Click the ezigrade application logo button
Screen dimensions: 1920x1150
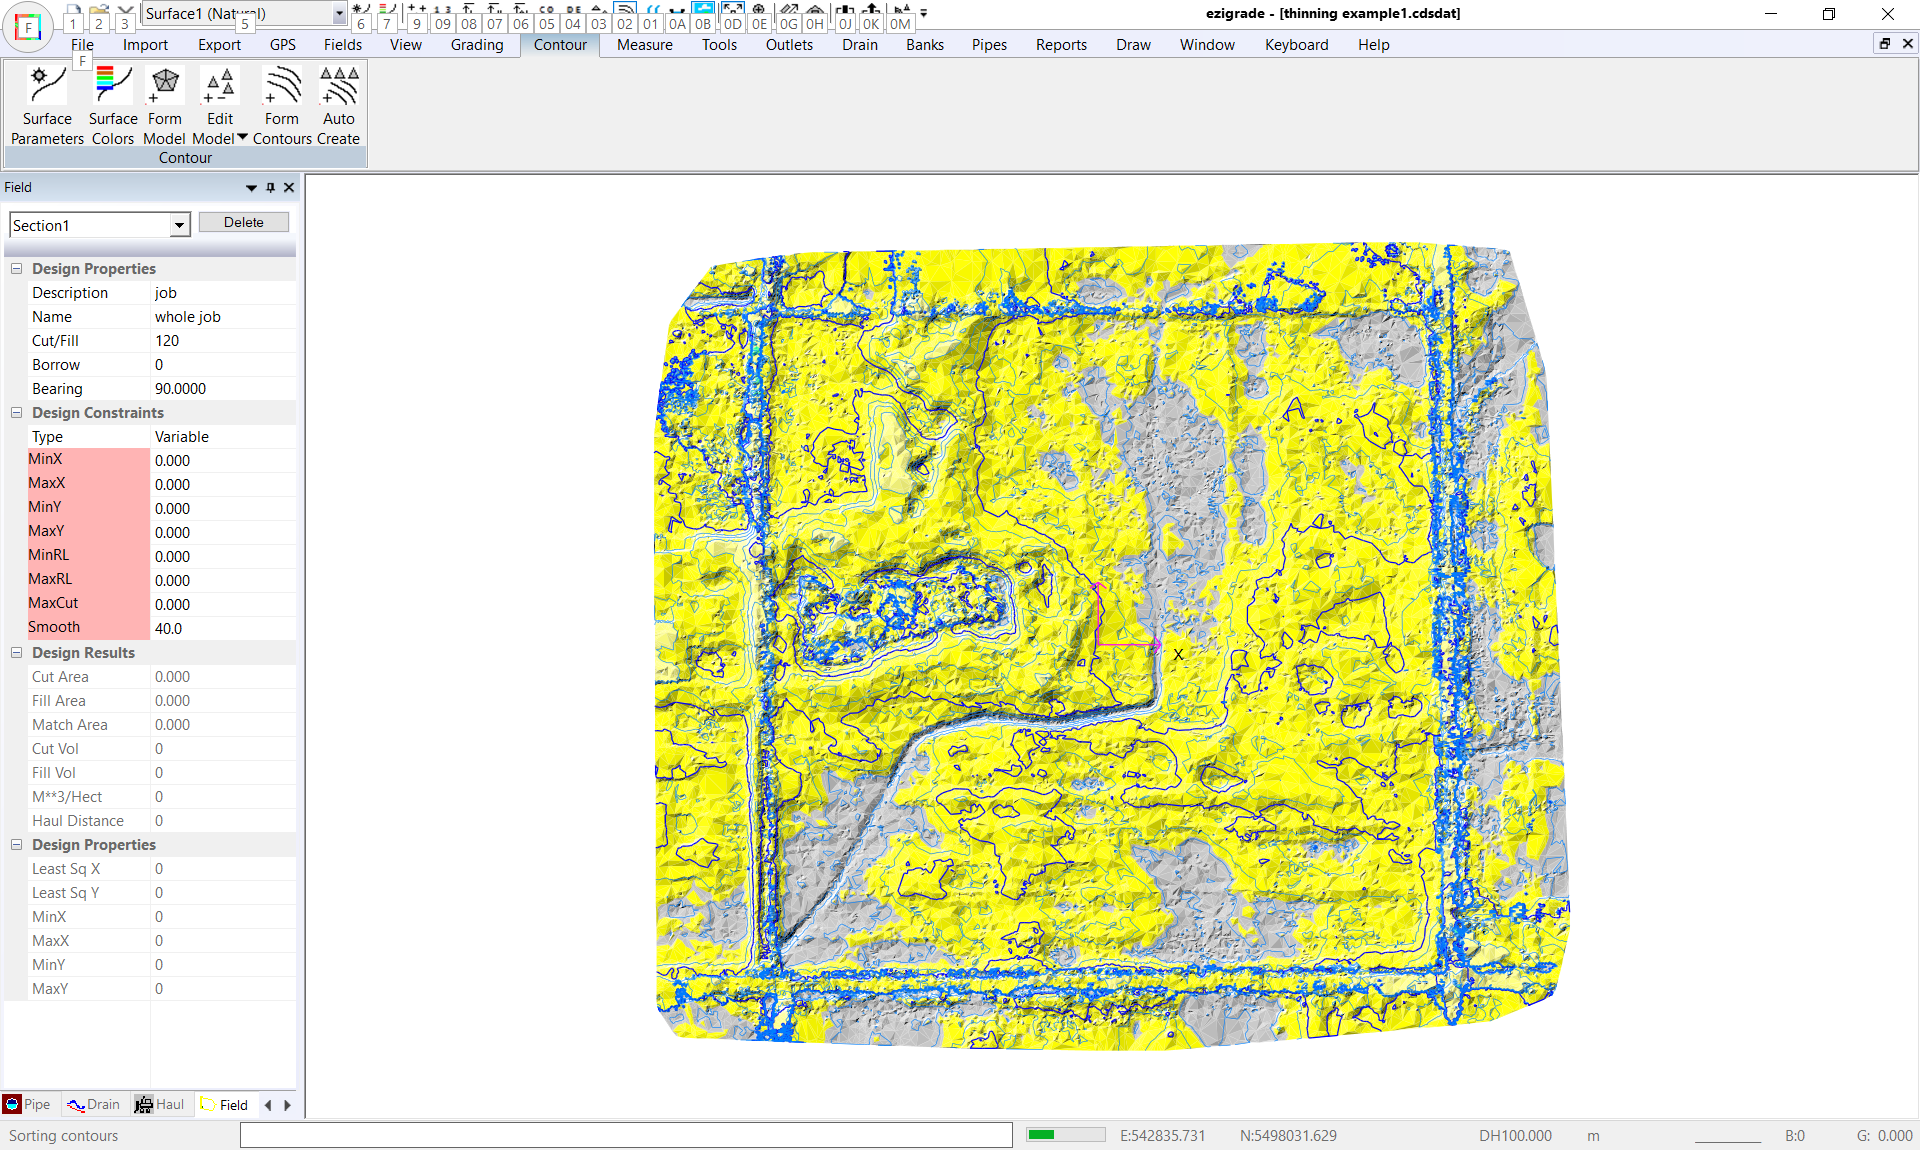[x=28, y=28]
